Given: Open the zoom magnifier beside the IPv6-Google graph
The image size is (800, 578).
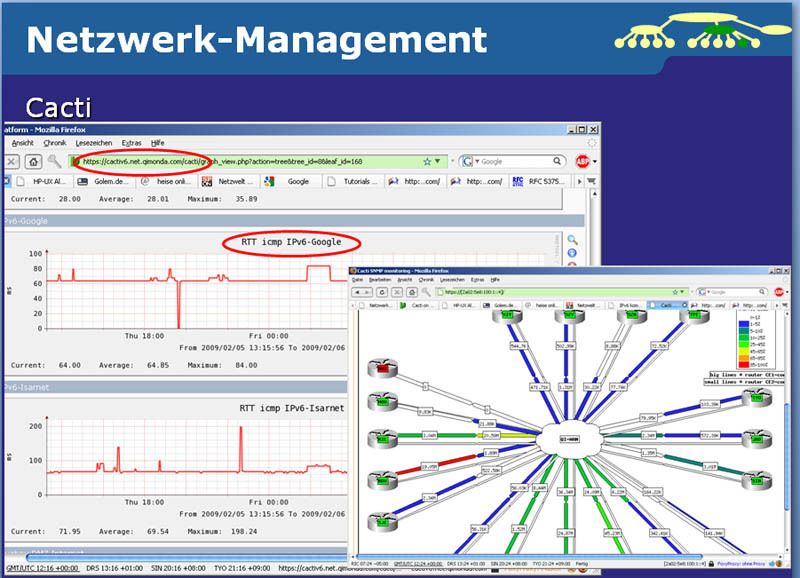Looking at the screenshot, I should pyautogui.click(x=573, y=240).
